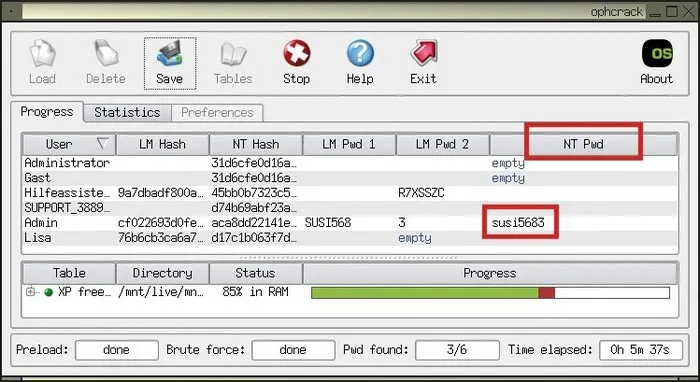Switch to the Progress tab
Screen dimensions: 700x382
pyautogui.click(x=47, y=112)
